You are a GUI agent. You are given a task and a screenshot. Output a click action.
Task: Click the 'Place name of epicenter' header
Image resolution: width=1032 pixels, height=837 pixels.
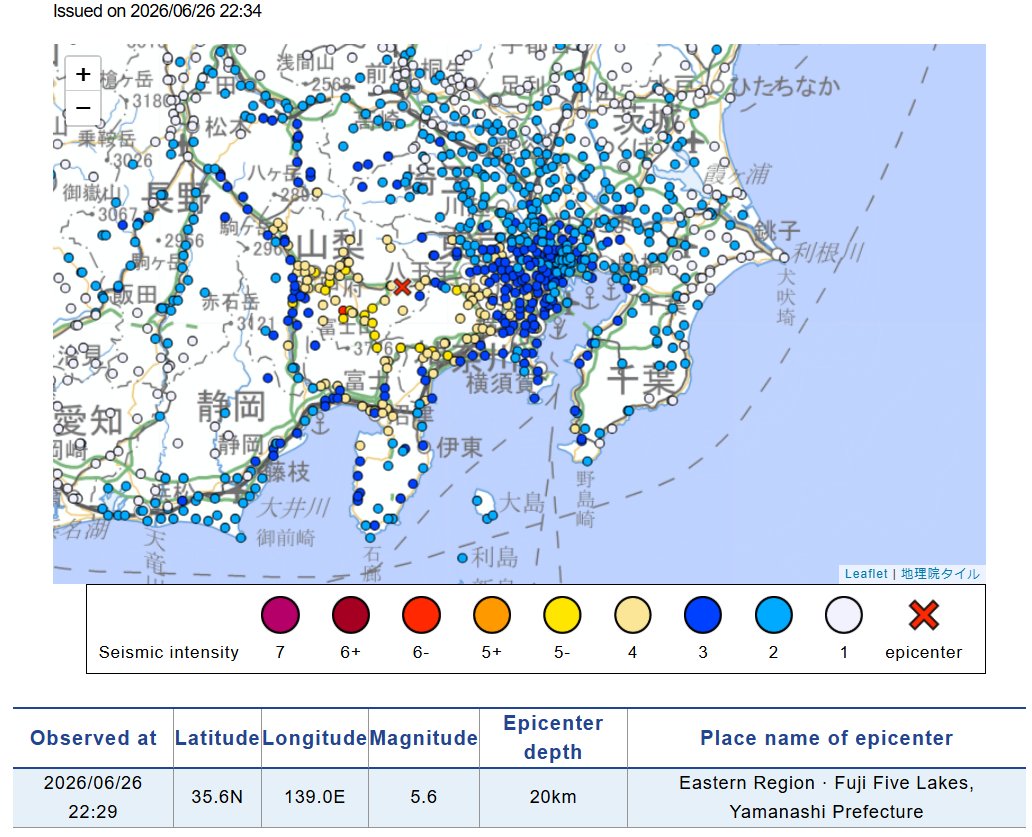[x=827, y=738]
